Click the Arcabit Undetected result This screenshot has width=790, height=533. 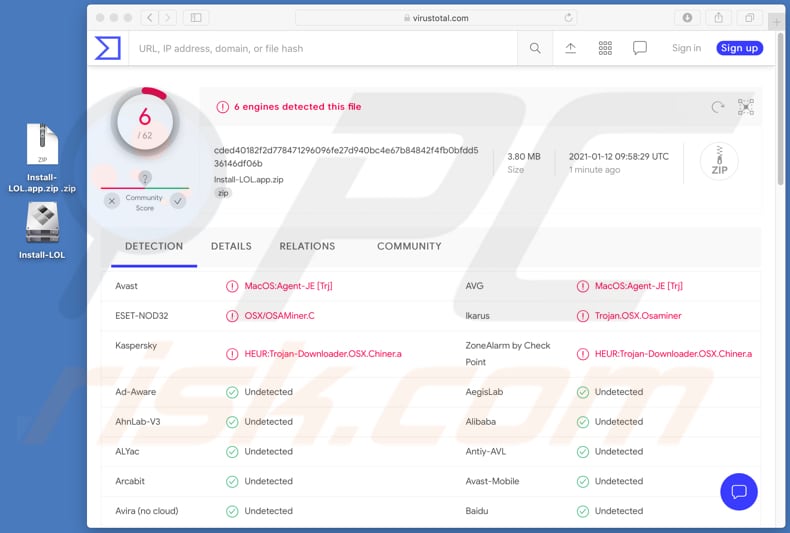[269, 481]
